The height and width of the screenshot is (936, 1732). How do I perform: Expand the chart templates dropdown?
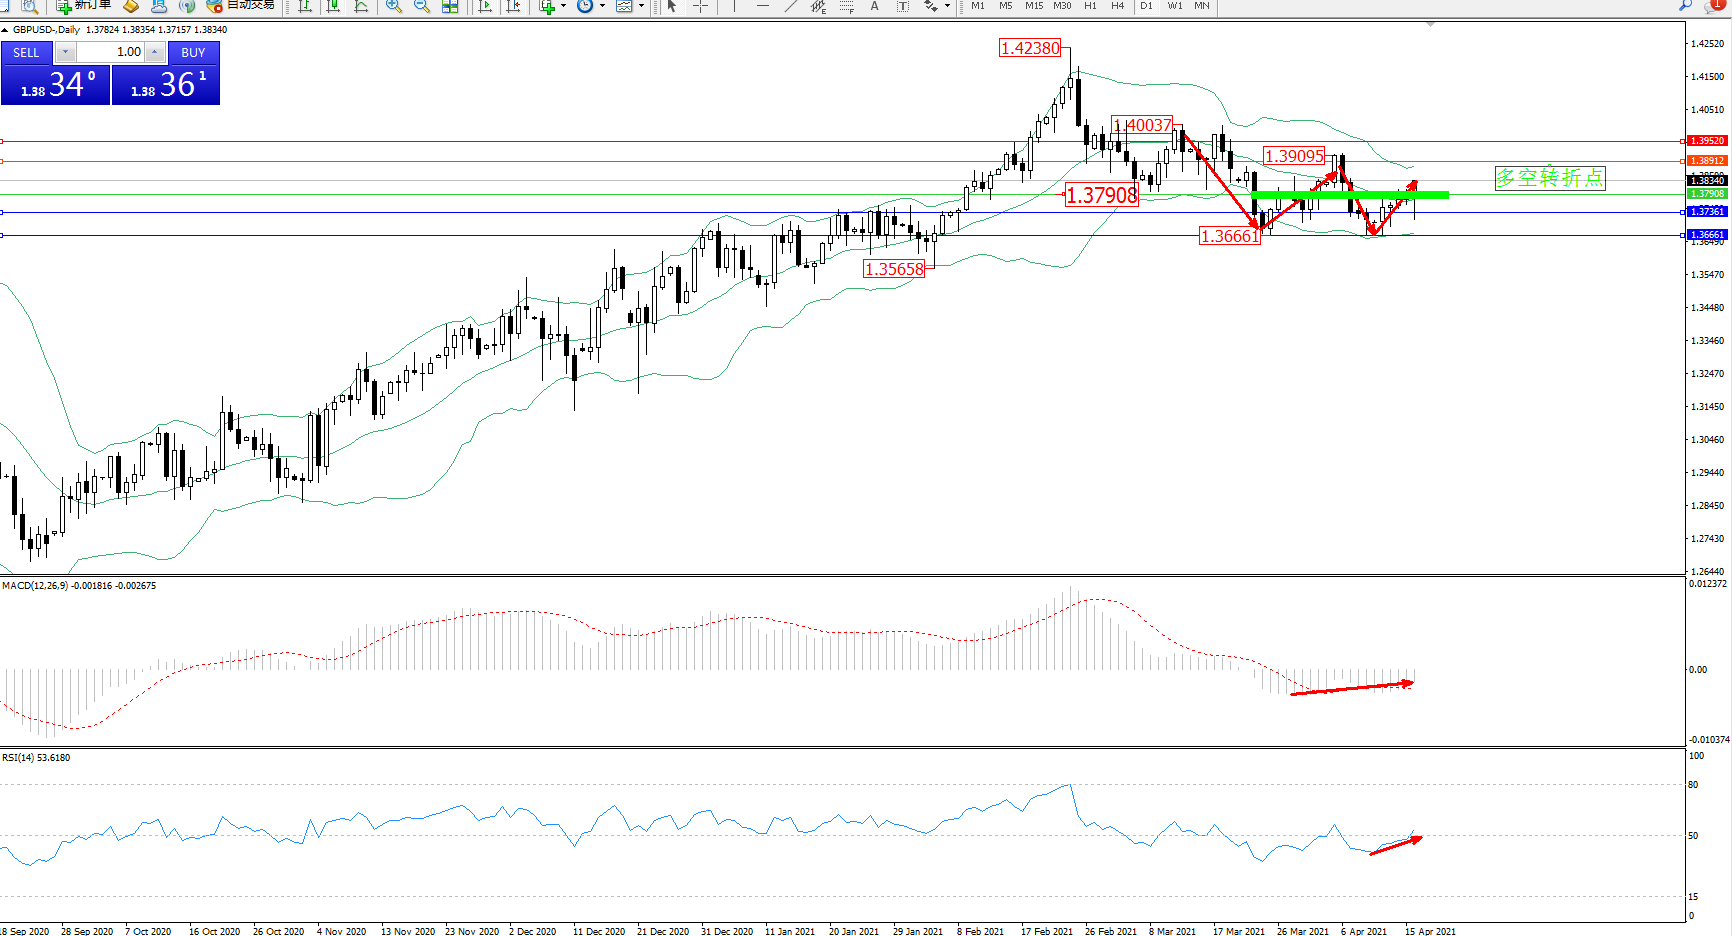click(641, 6)
